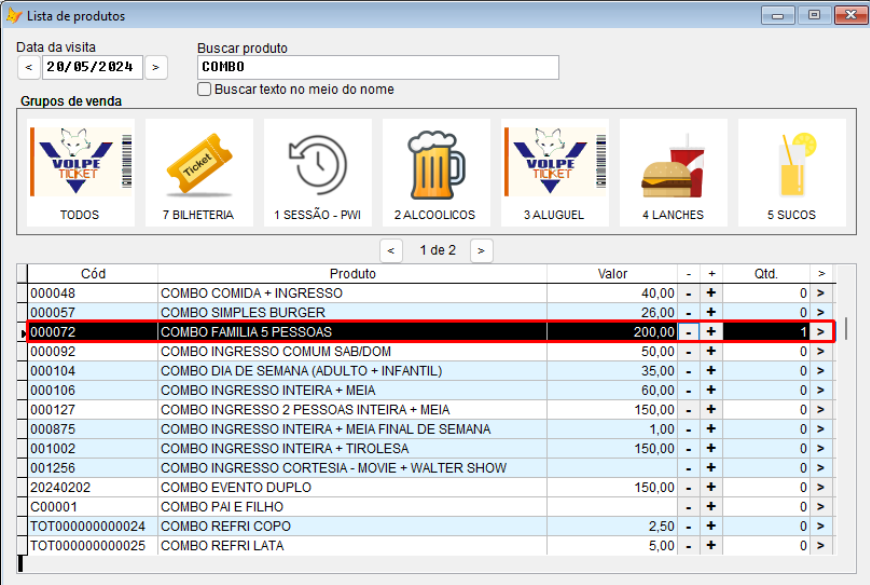
Task: Expand arrow for COMBO COMIDA + INGRESSO row
Action: pos(821,293)
